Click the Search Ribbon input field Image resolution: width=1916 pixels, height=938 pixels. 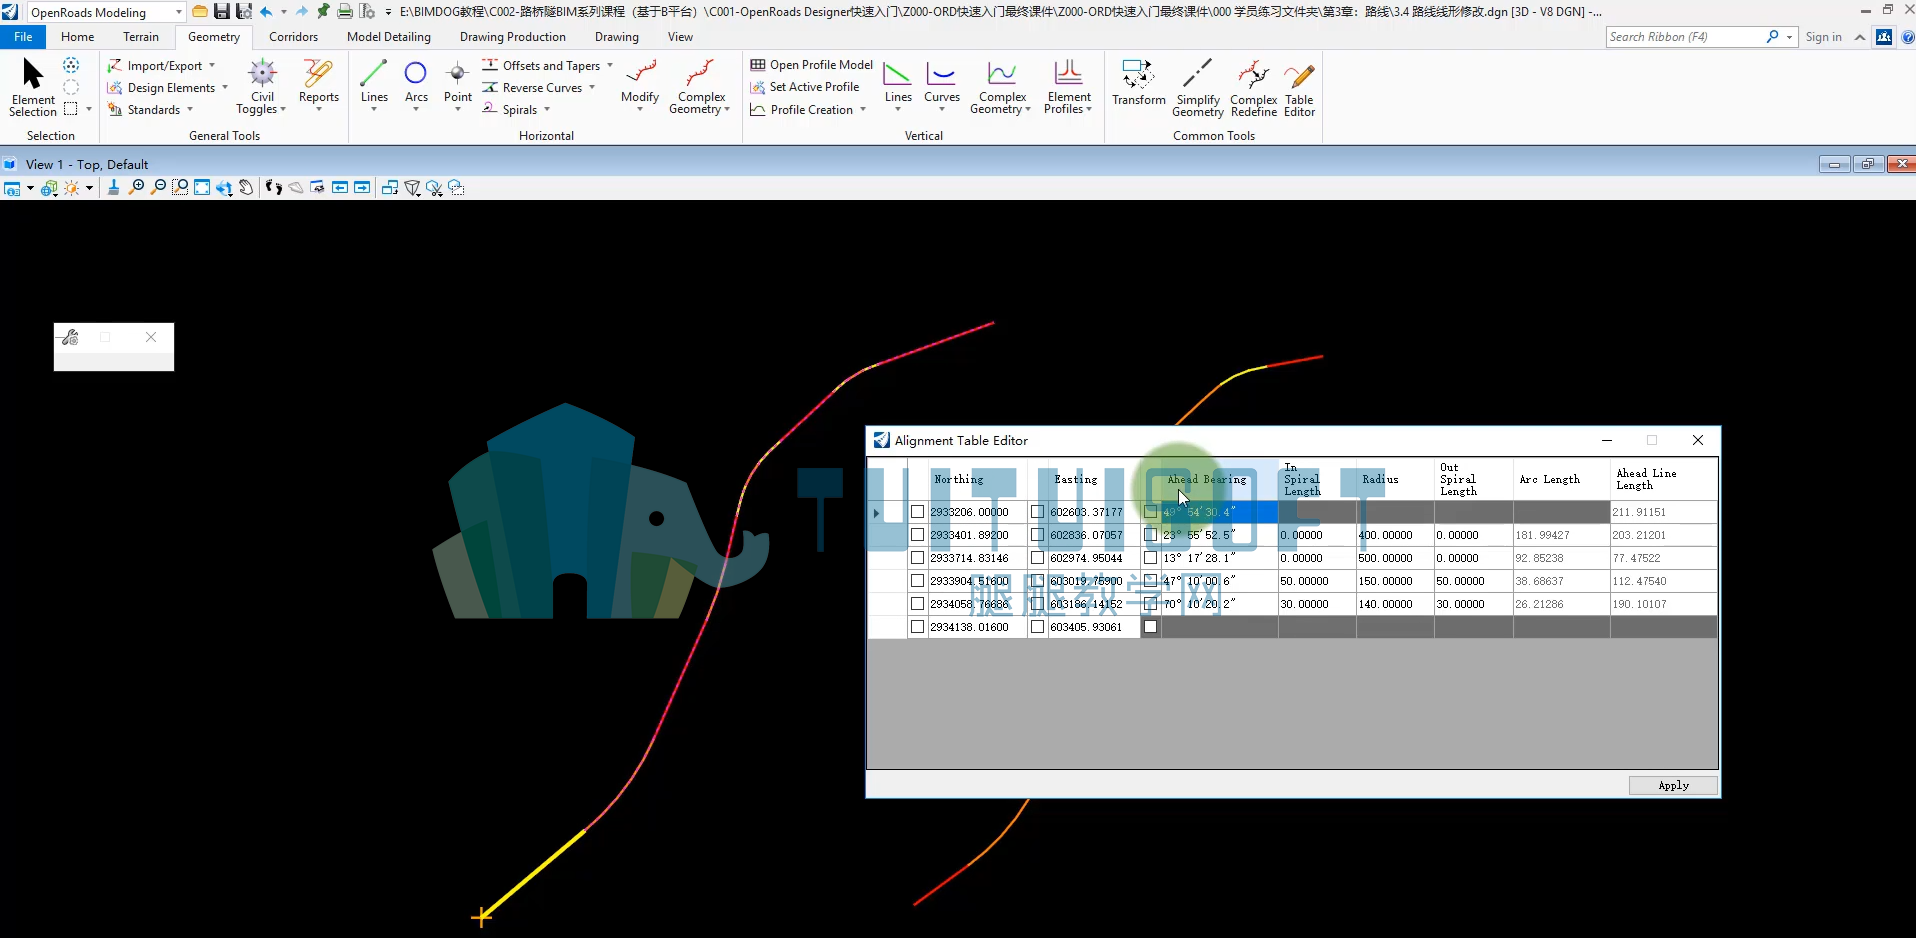[x=1685, y=37]
